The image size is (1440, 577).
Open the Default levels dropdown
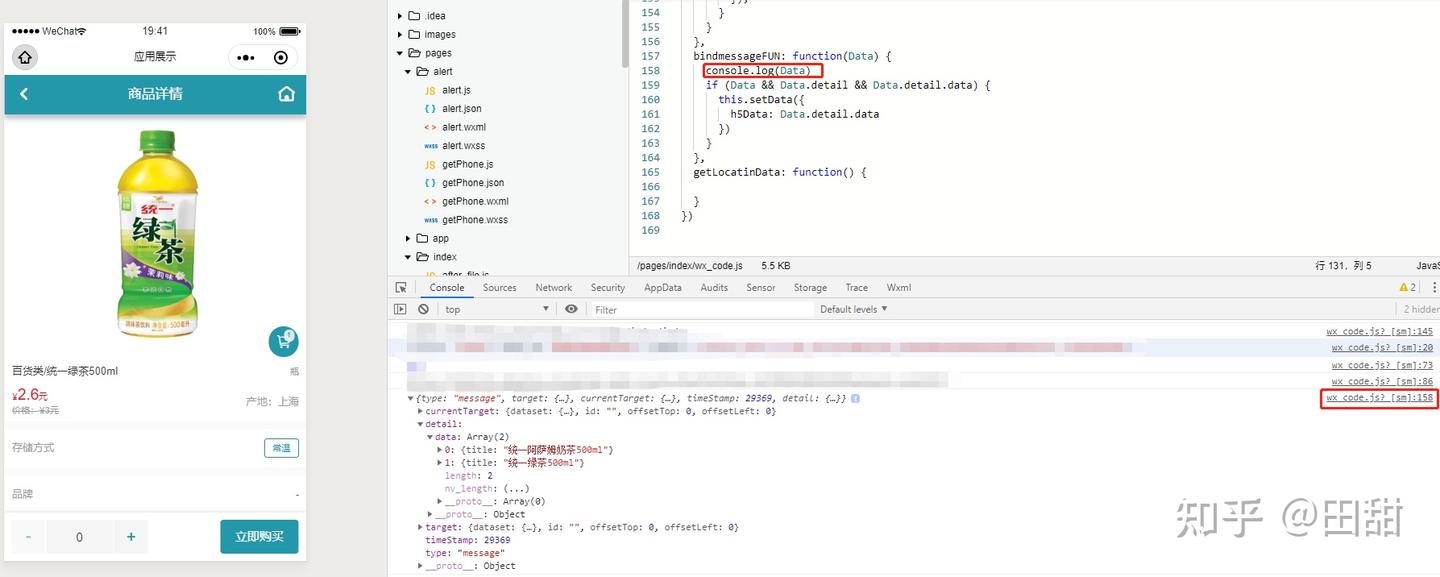[x=853, y=309]
